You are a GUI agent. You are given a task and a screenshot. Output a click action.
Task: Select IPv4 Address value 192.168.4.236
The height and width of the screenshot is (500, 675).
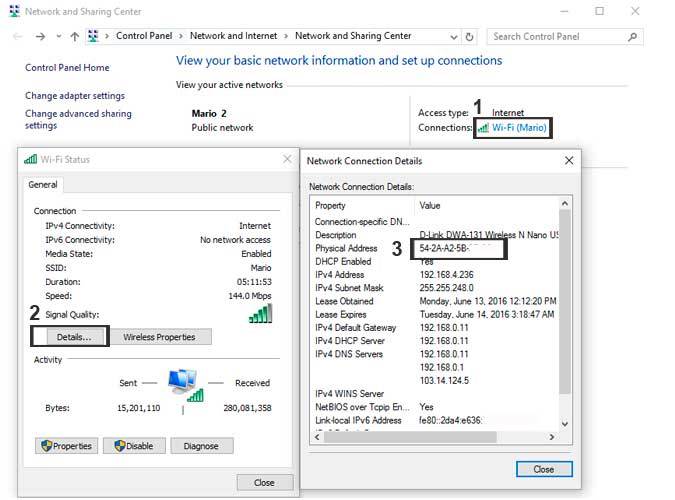[446, 275]
